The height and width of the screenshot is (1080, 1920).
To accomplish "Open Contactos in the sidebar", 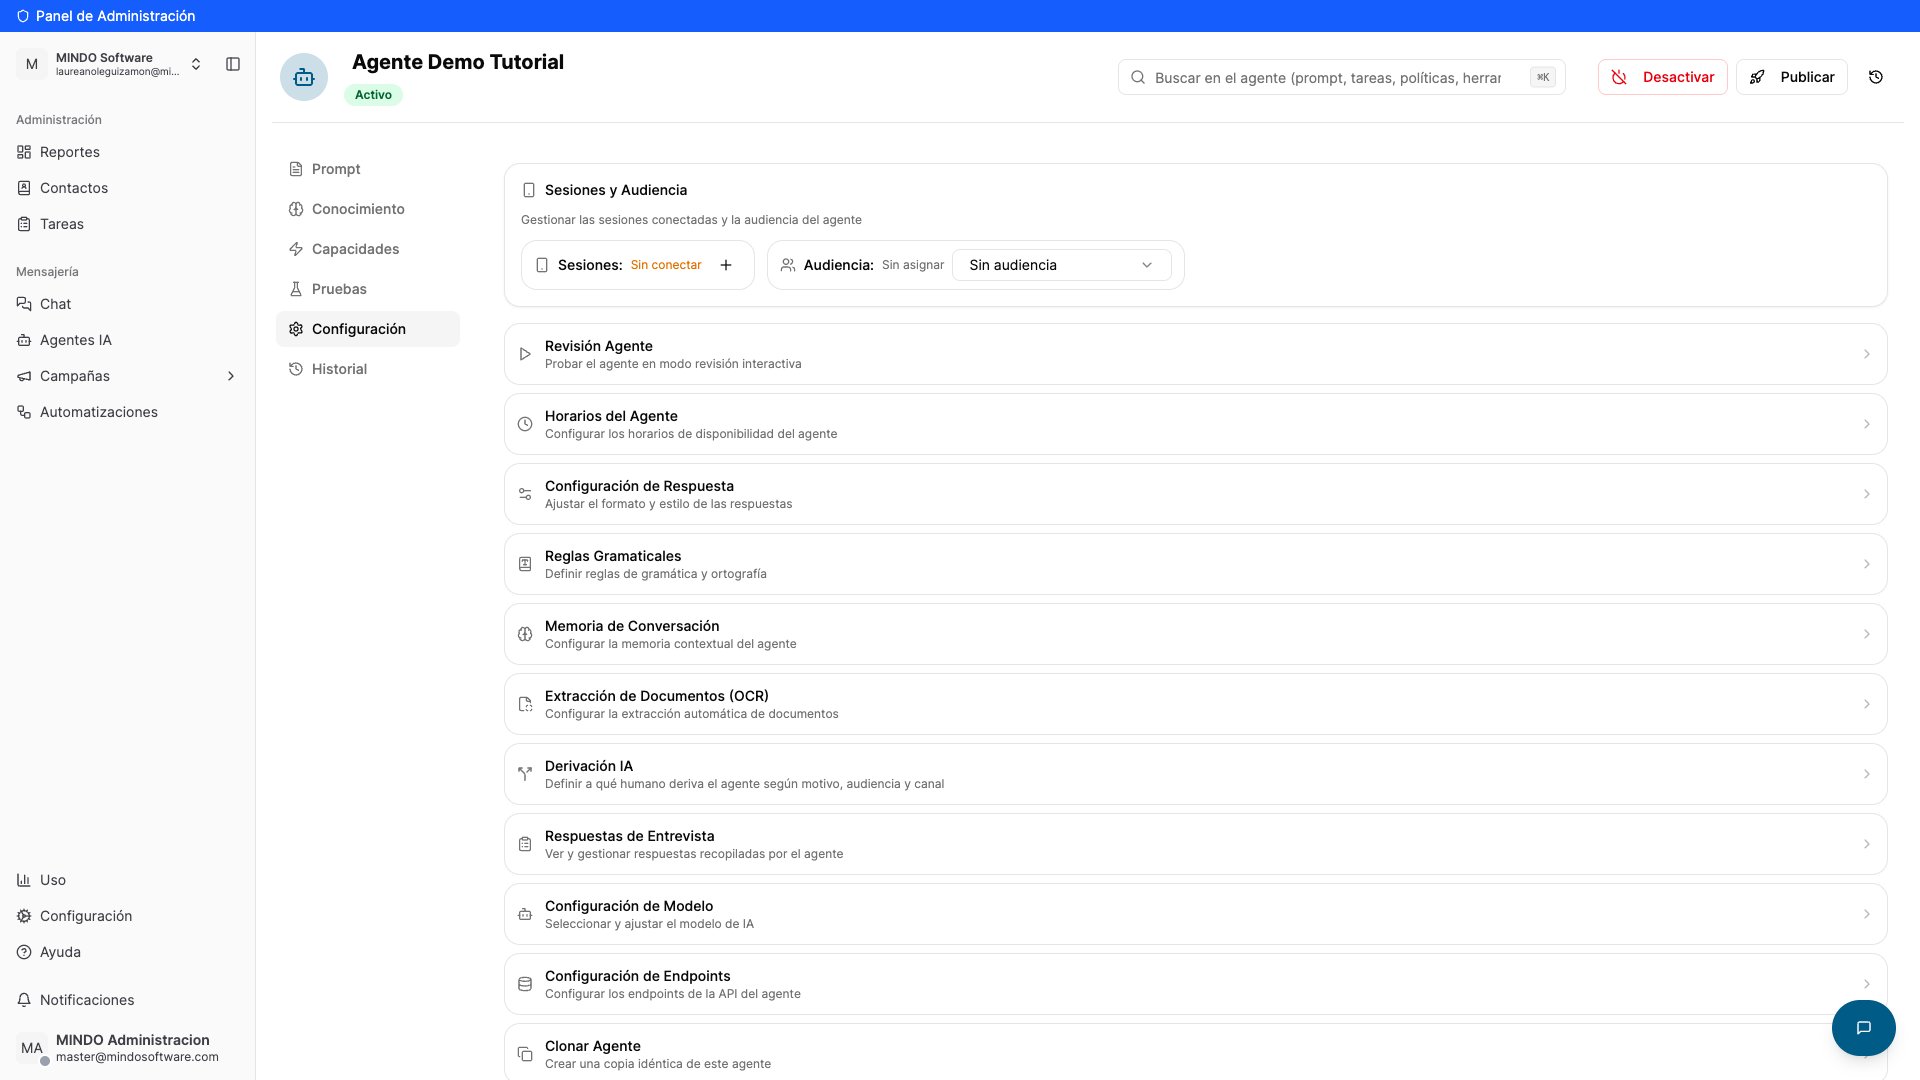I will tap(127, 188).
